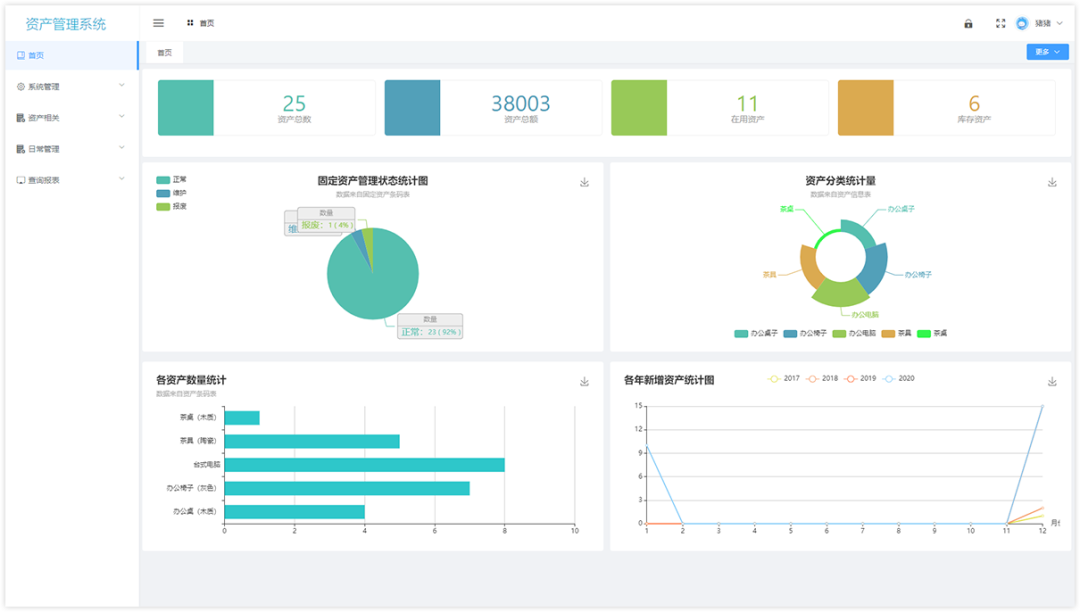
Task: Toggle fullscreen mode icon in header
Action: (x=1001, y=23)
